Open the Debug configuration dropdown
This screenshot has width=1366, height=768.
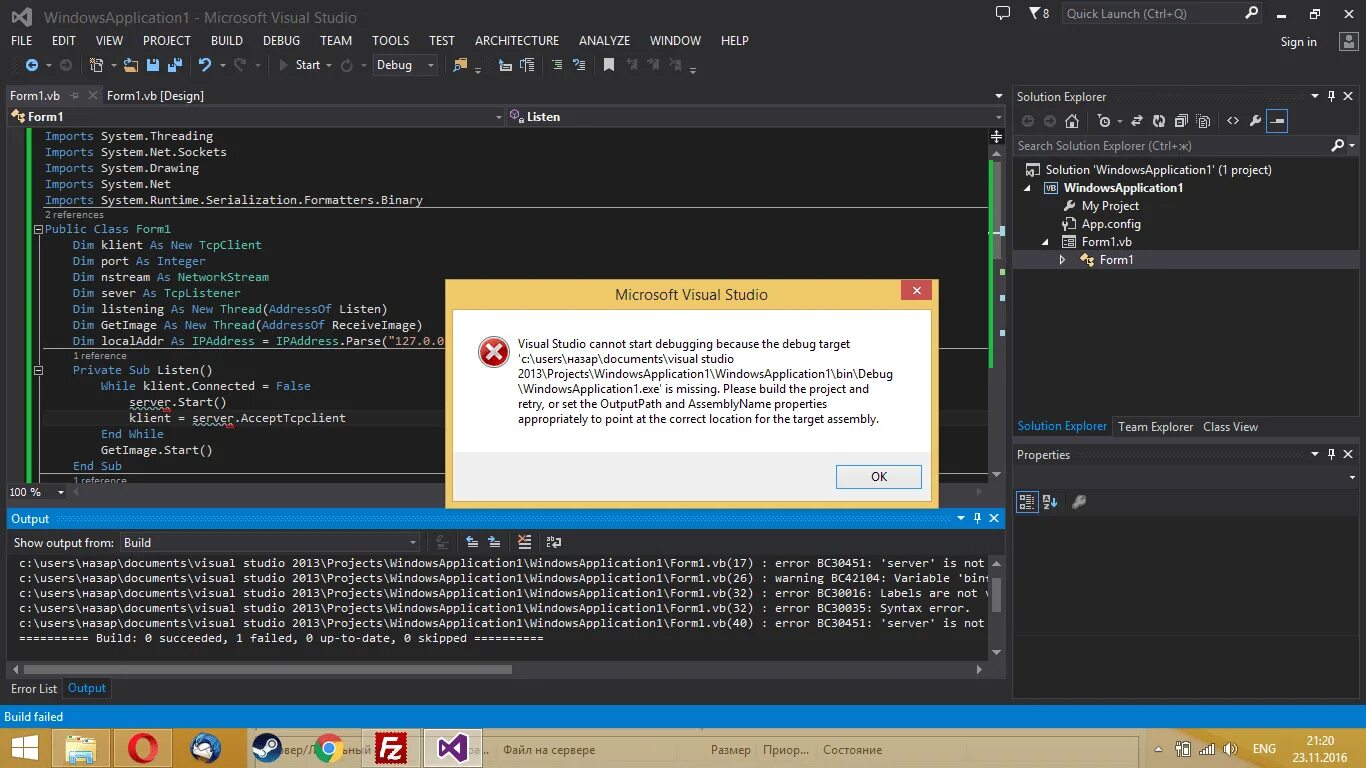(405, 65)
